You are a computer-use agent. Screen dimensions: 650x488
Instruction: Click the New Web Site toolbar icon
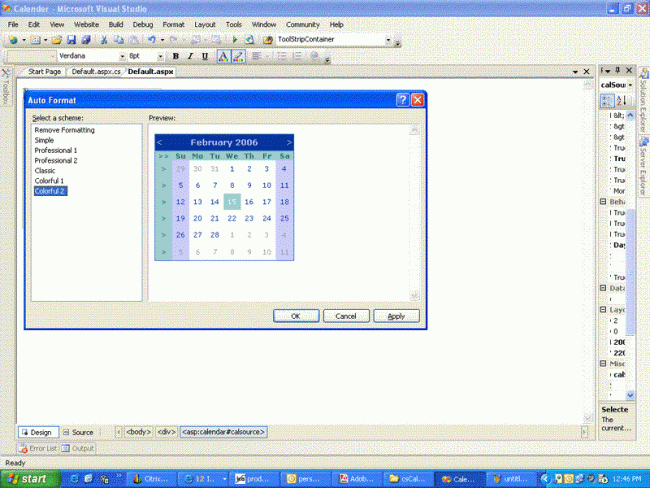[13, 40]
